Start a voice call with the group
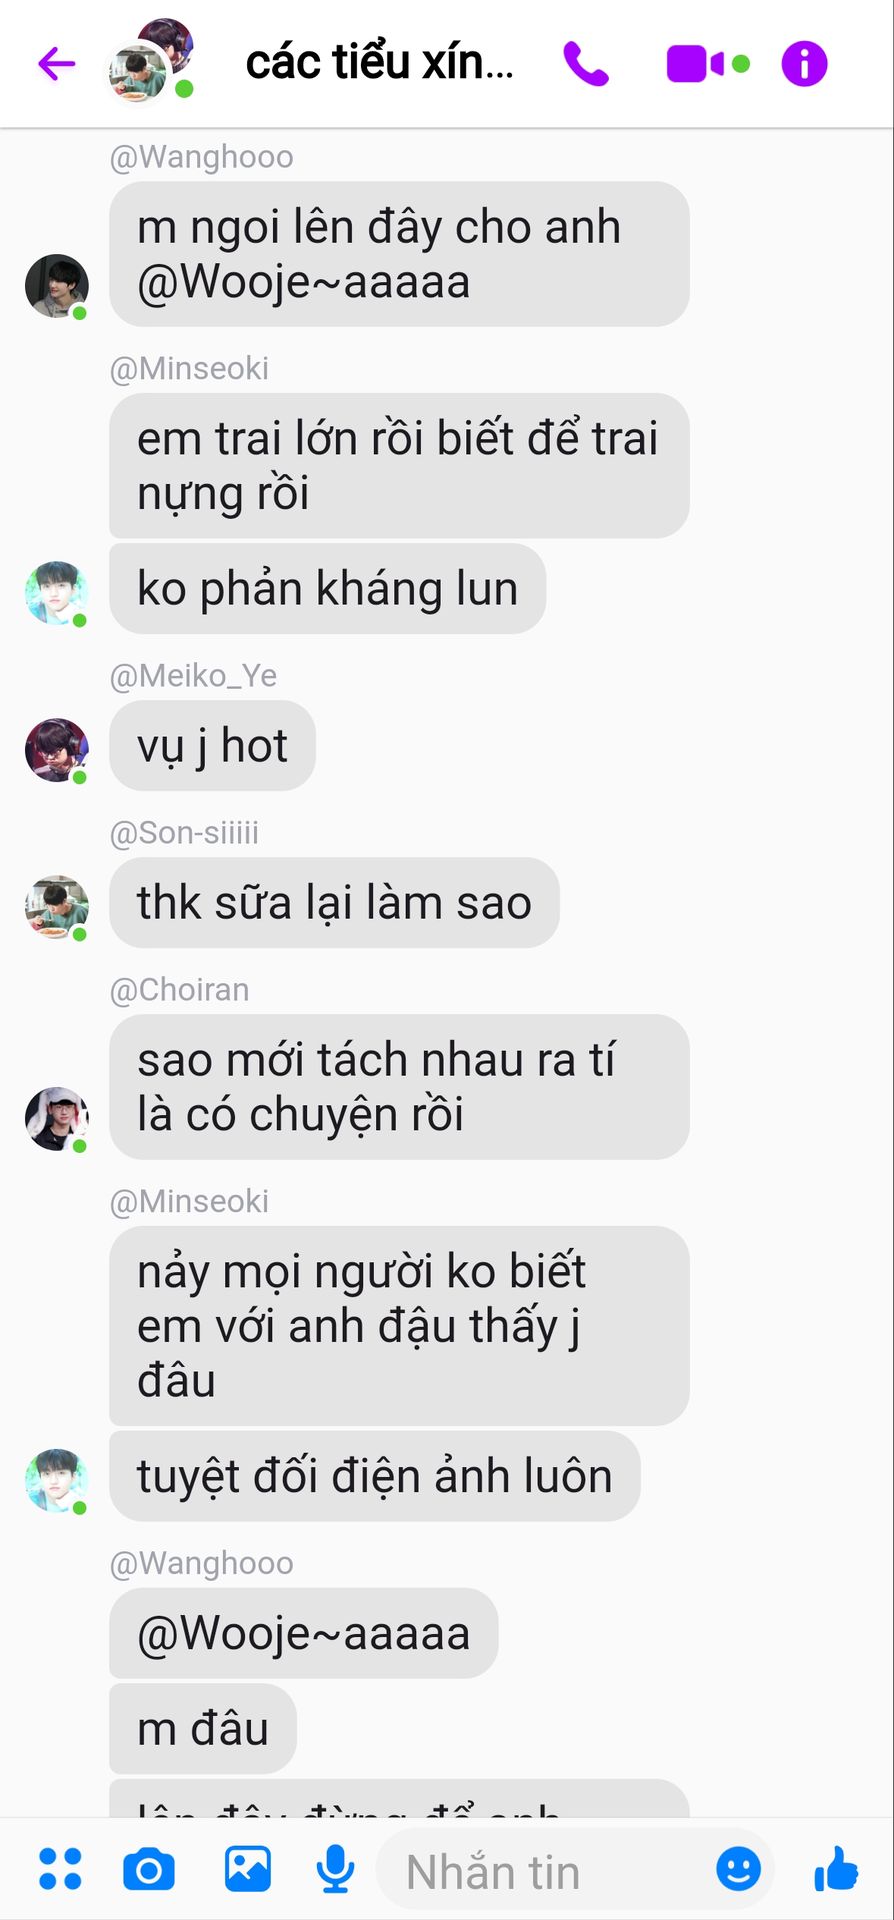 586,64
